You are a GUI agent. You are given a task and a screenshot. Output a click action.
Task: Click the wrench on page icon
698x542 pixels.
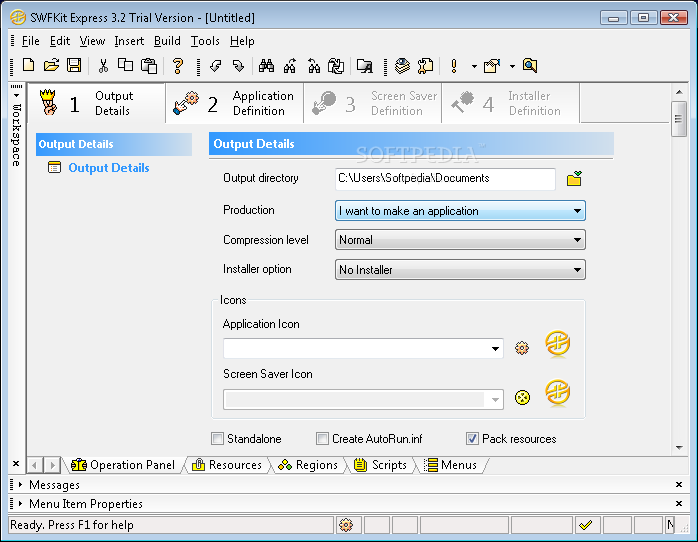click(x=425, y=66)
